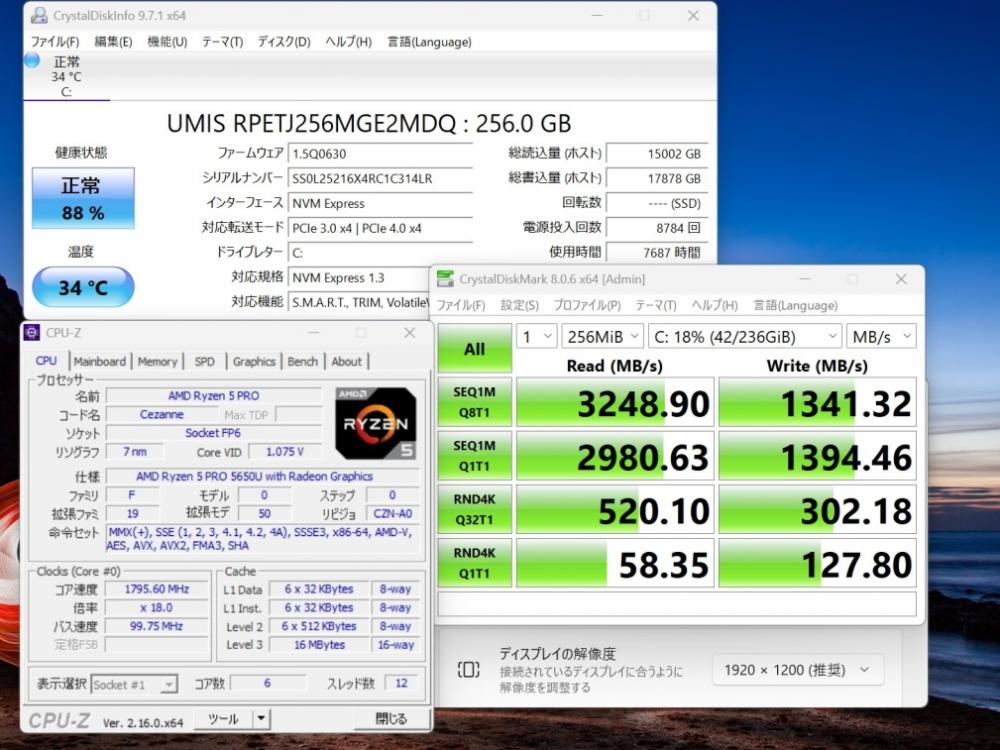Click the transfer mode field PCIe 3.0 x4

(x=380, y=228)
